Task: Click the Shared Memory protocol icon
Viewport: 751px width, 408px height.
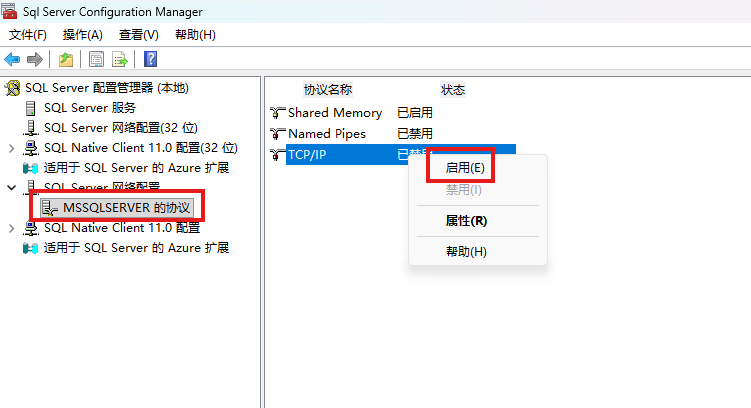Action: 278,113
